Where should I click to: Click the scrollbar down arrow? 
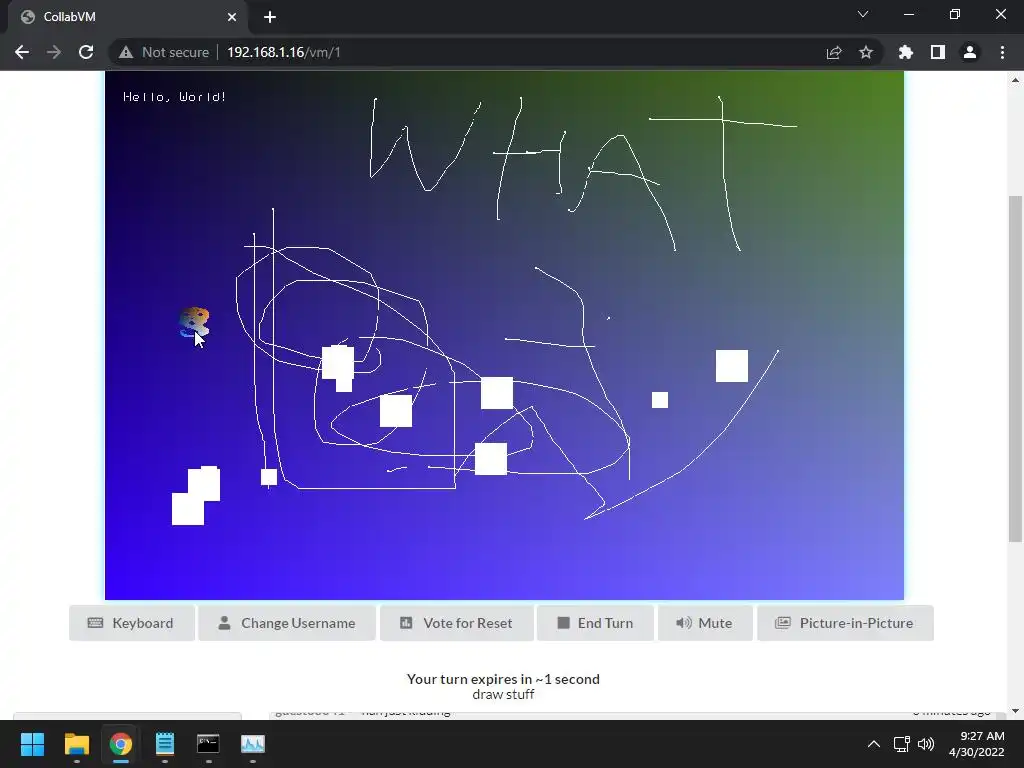pos(1015,711)
